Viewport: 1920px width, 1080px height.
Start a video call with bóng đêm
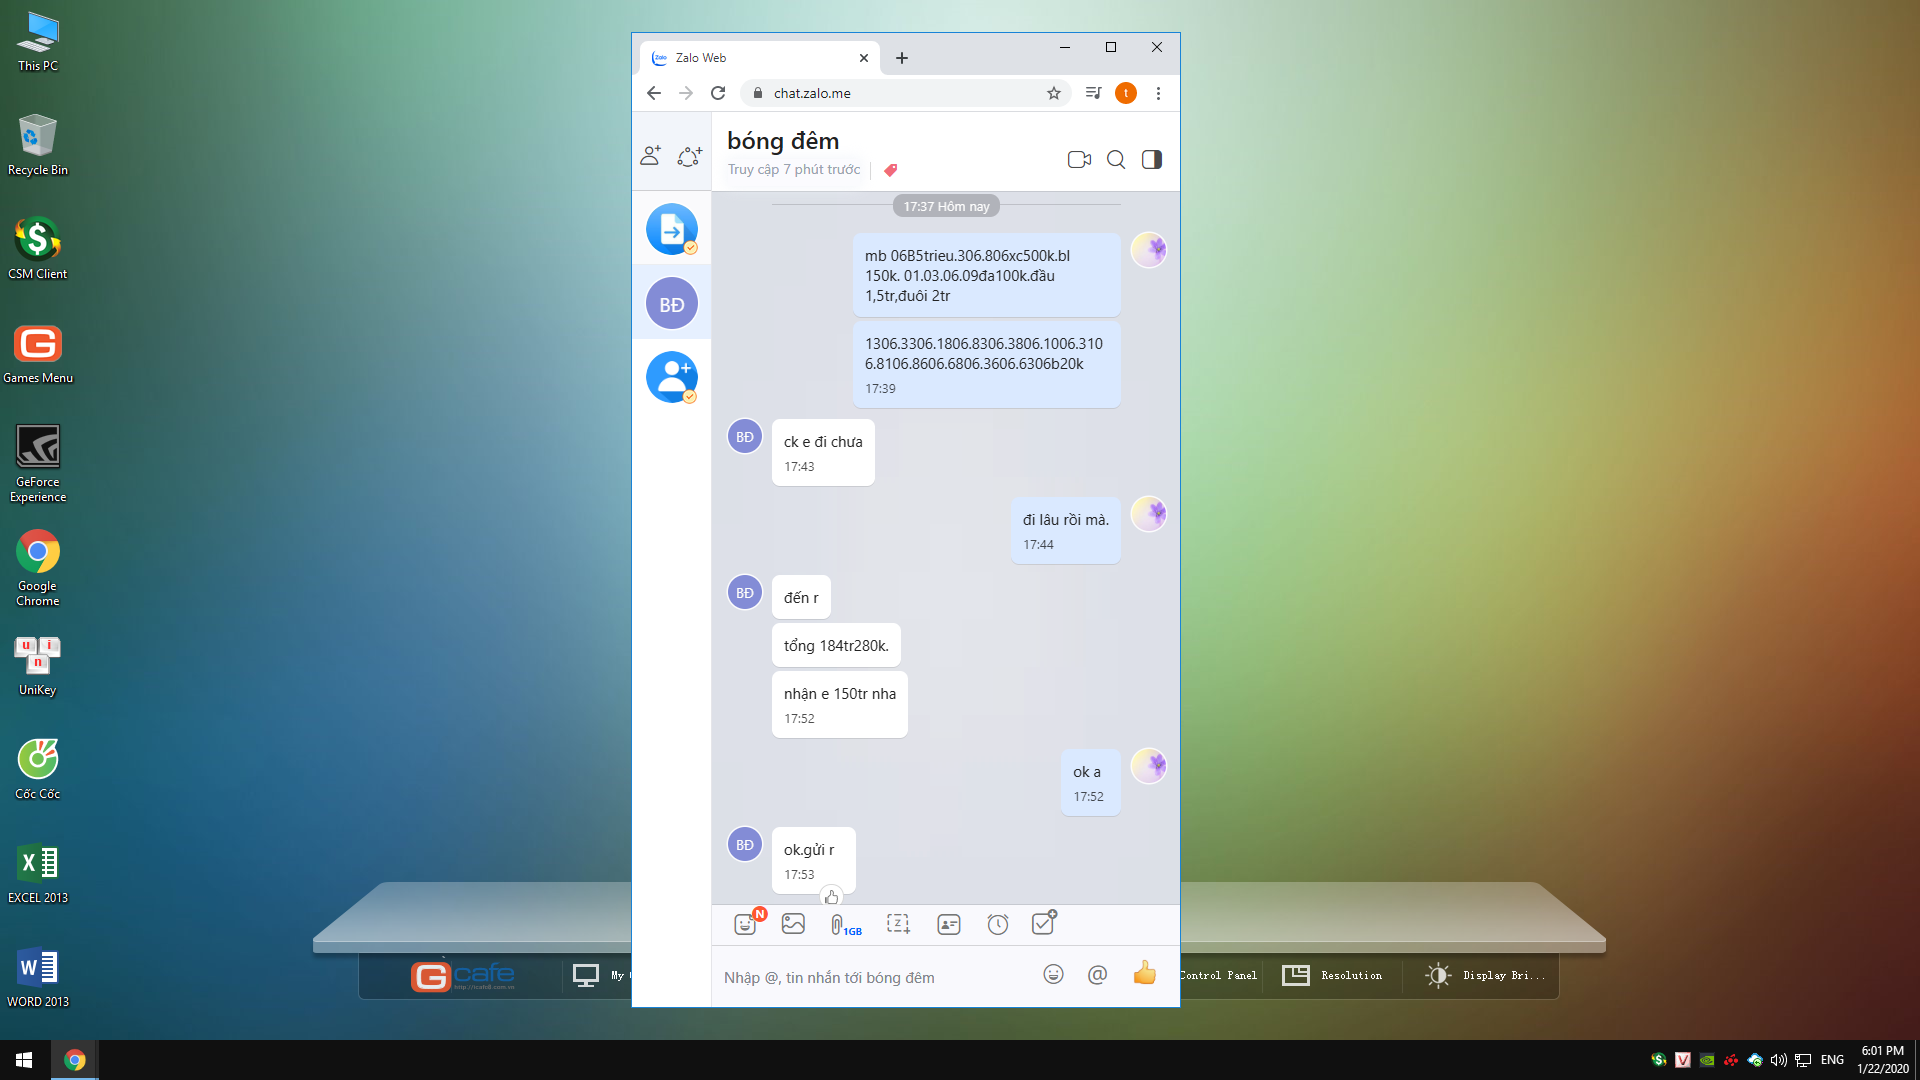pos(1079,160)
